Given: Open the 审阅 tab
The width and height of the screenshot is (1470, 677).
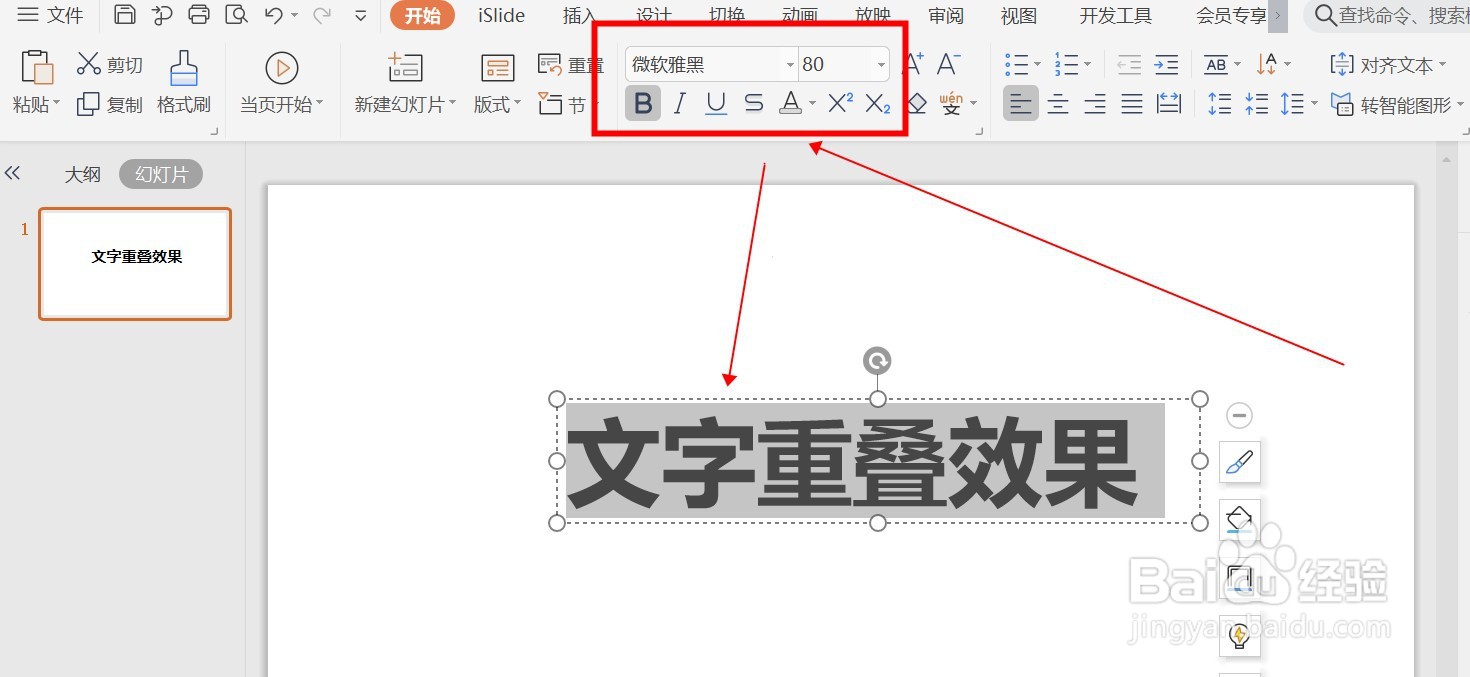Looking at the screenshot, I should (x=945, y=15).
